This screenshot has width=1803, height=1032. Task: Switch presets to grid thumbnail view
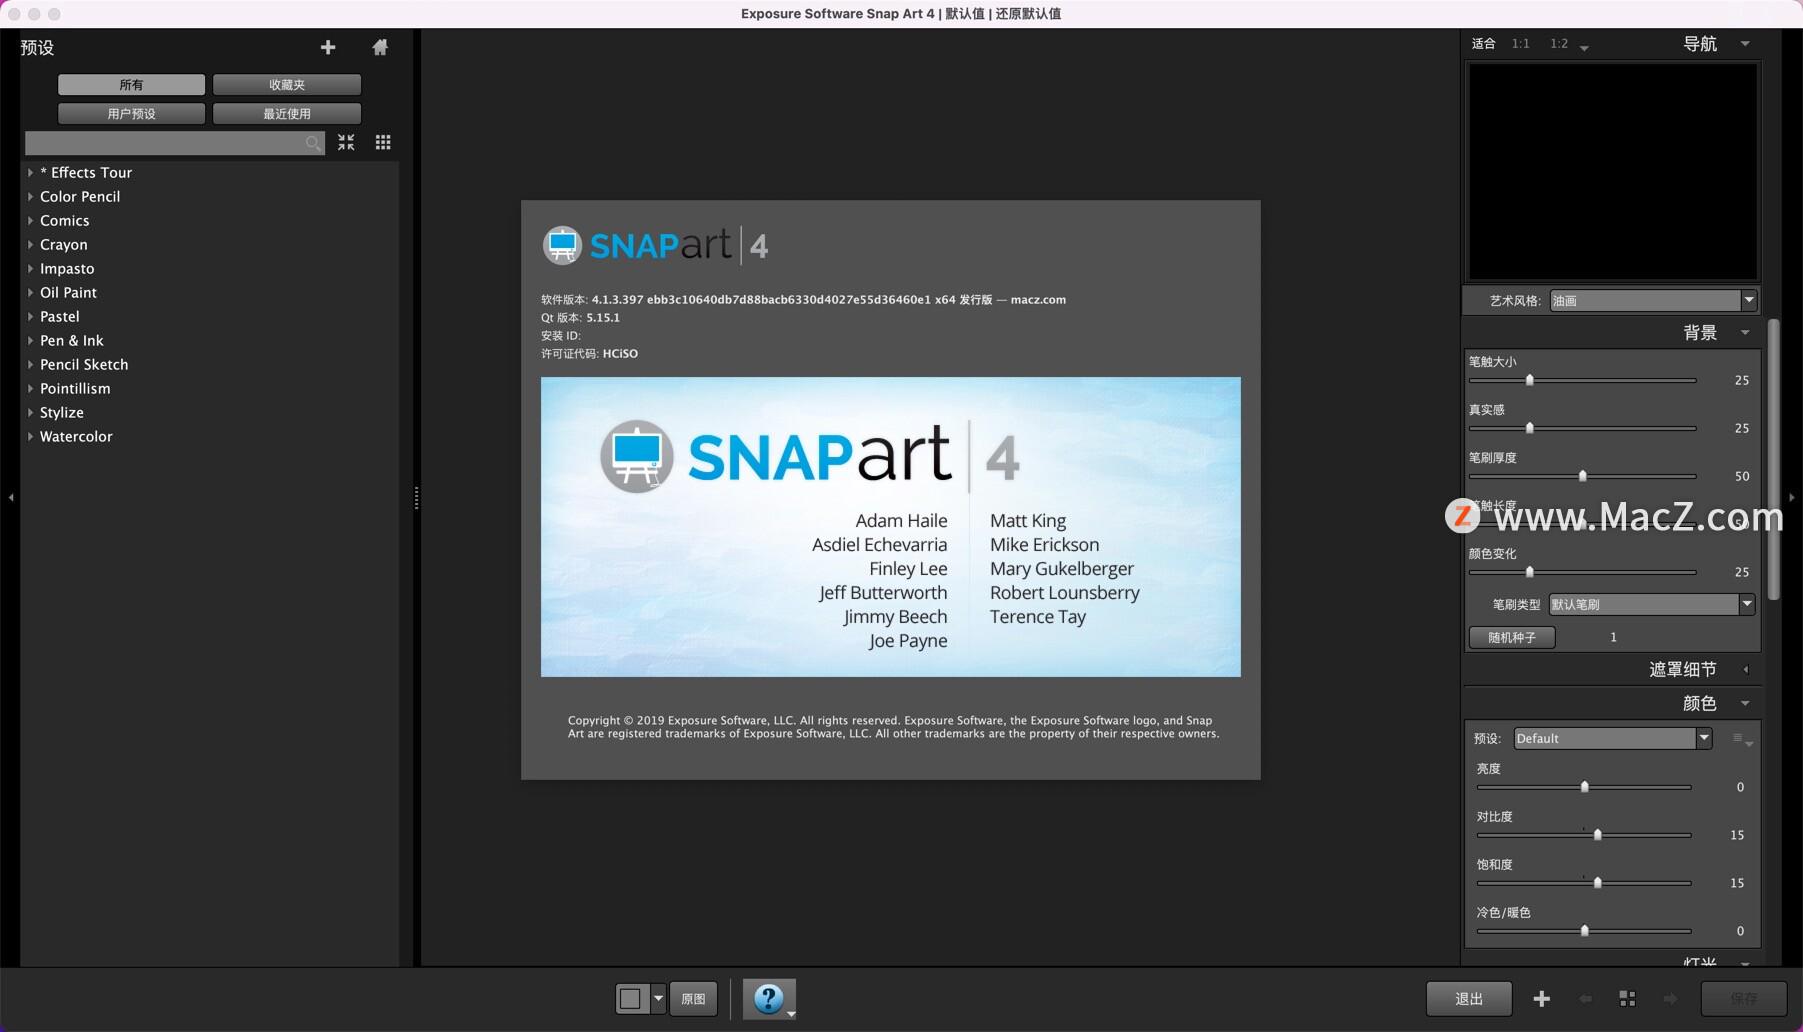(383, 142)
